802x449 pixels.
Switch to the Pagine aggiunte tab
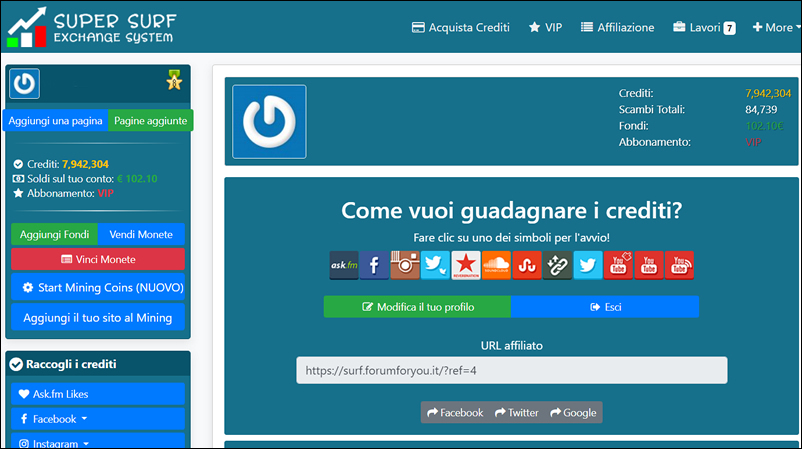[149, 121]
